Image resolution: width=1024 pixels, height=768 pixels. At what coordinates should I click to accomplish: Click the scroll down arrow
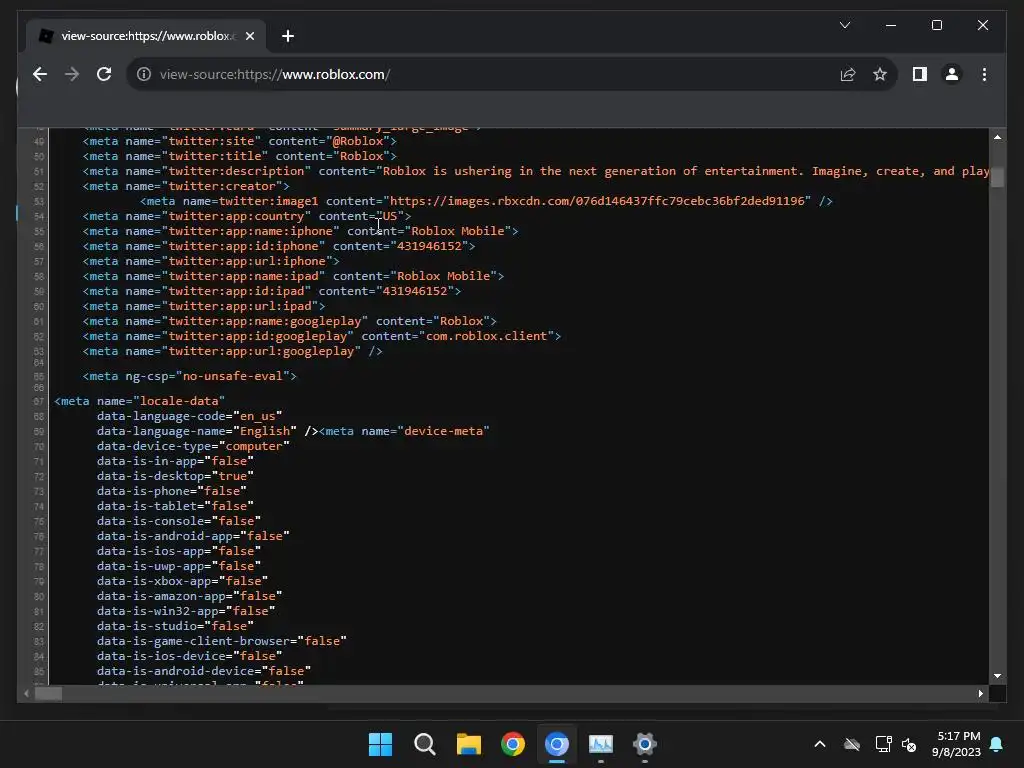(997, 676)
